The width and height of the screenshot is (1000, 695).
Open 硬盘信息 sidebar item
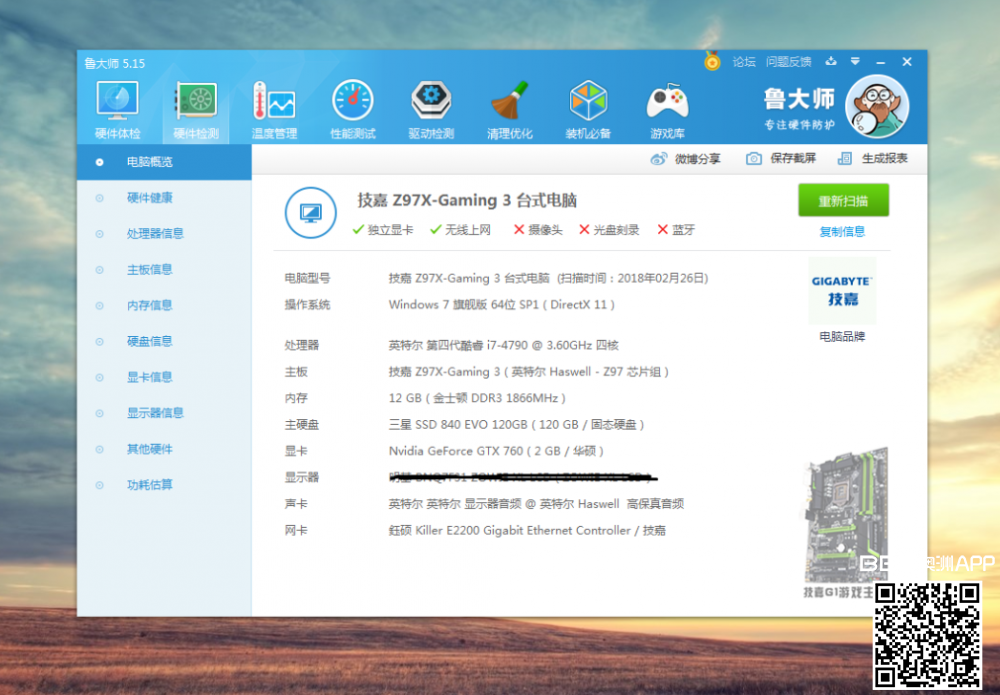150,341
